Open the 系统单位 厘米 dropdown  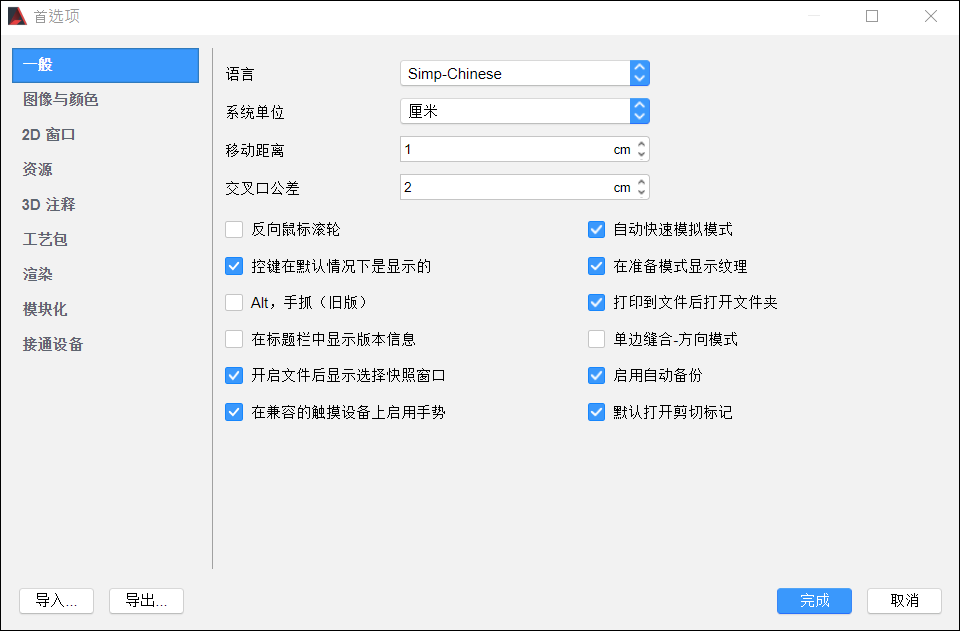point(525,111)
